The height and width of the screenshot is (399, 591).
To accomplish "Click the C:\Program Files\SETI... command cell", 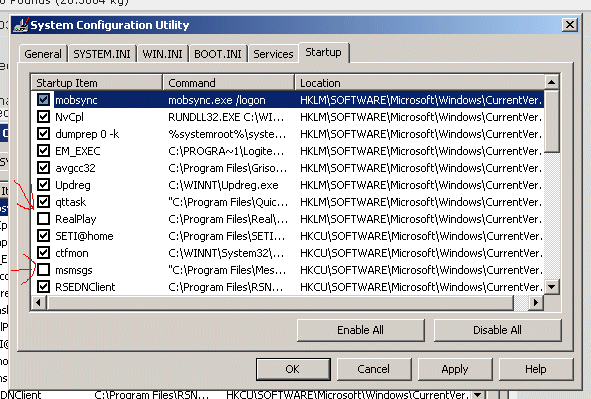I will (226, 236).
